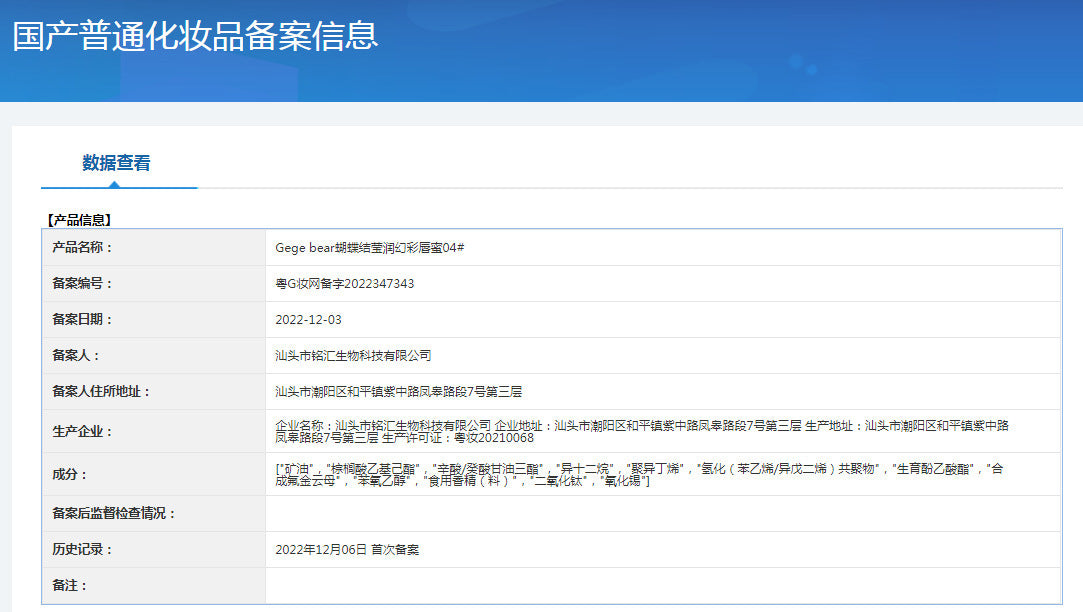Click the 国产普通化妆品备案信息 page title
Screen dimensions: 1083x612
point(195,36)
